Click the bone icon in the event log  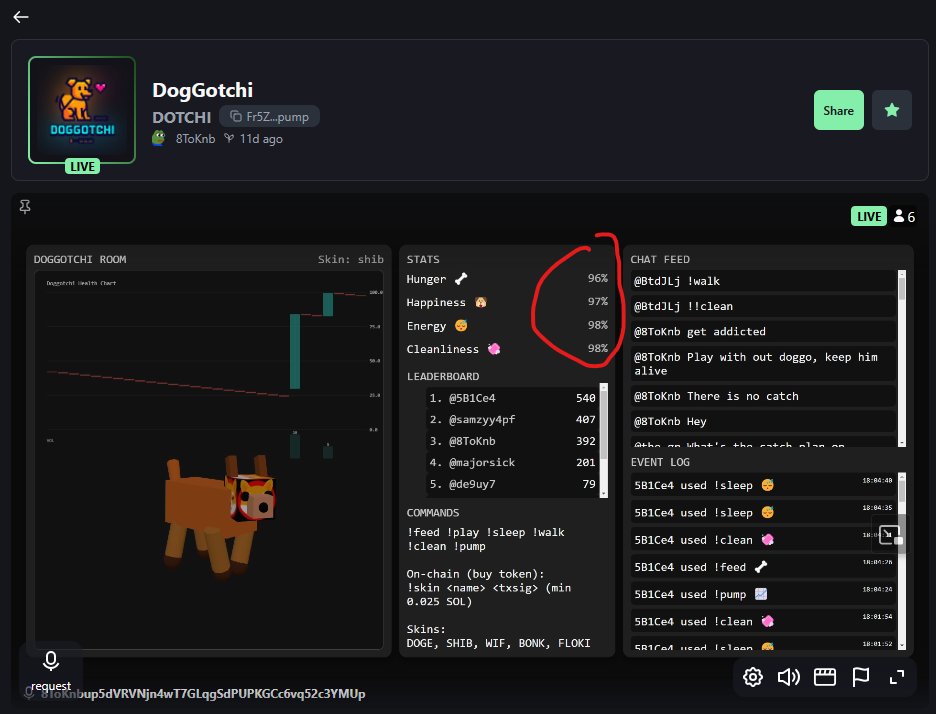click(x=761, y=567)
